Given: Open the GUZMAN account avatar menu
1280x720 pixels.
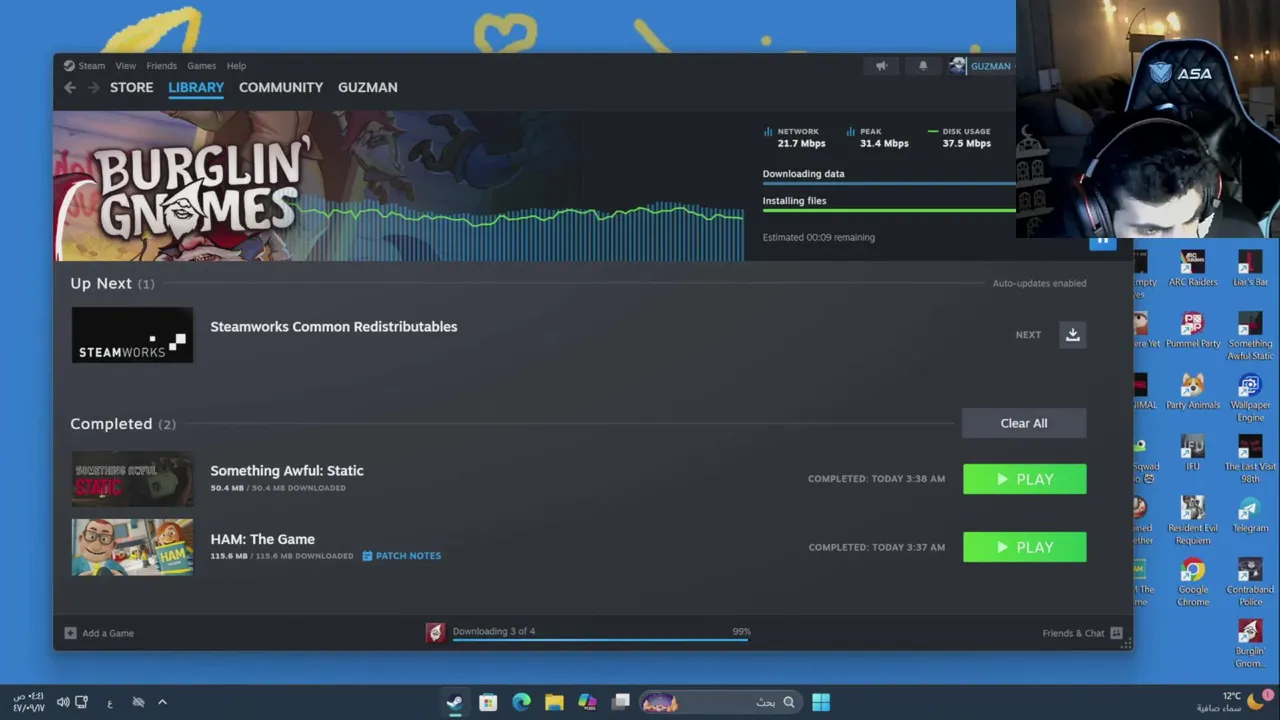Looking at the screenshot, I should (957, 66).
